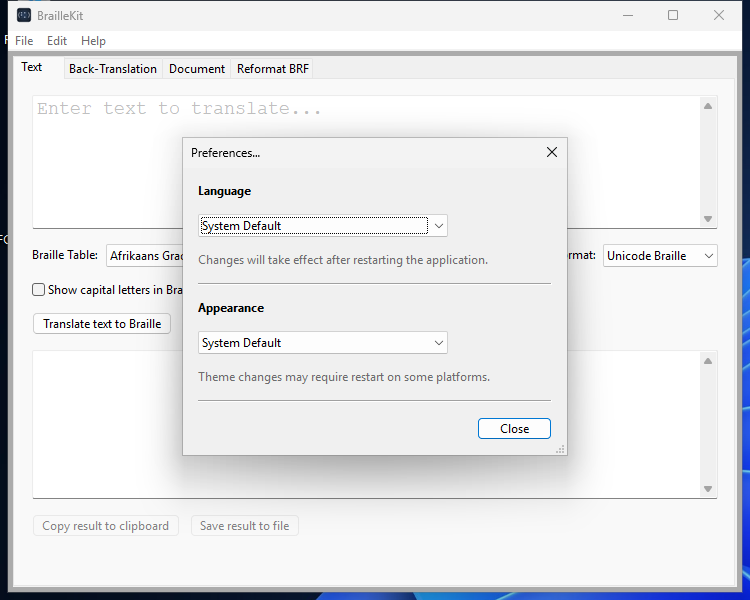Switch to the Back-Translation tab
The width and height of the screenshot is (750, 600).
click(113, 69)
